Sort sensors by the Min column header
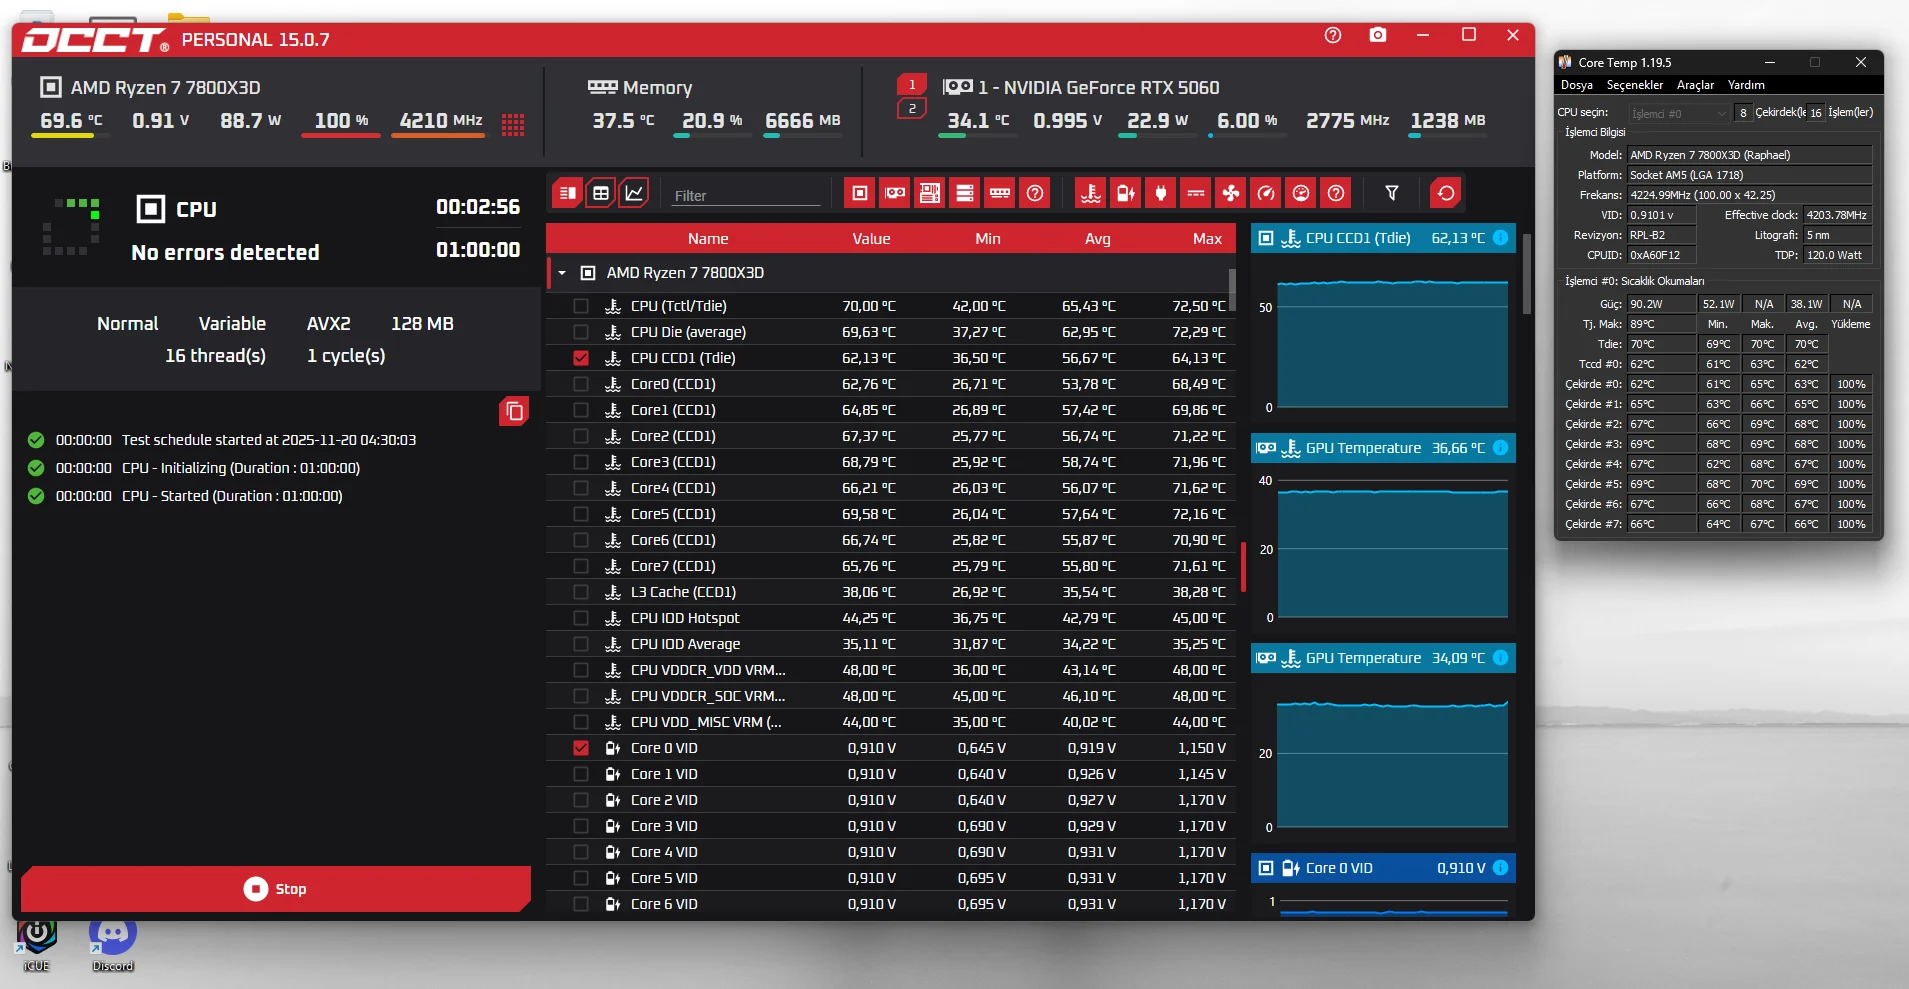Image resolution: width=1909 pixels, height=989 pixels. [988, 239]
